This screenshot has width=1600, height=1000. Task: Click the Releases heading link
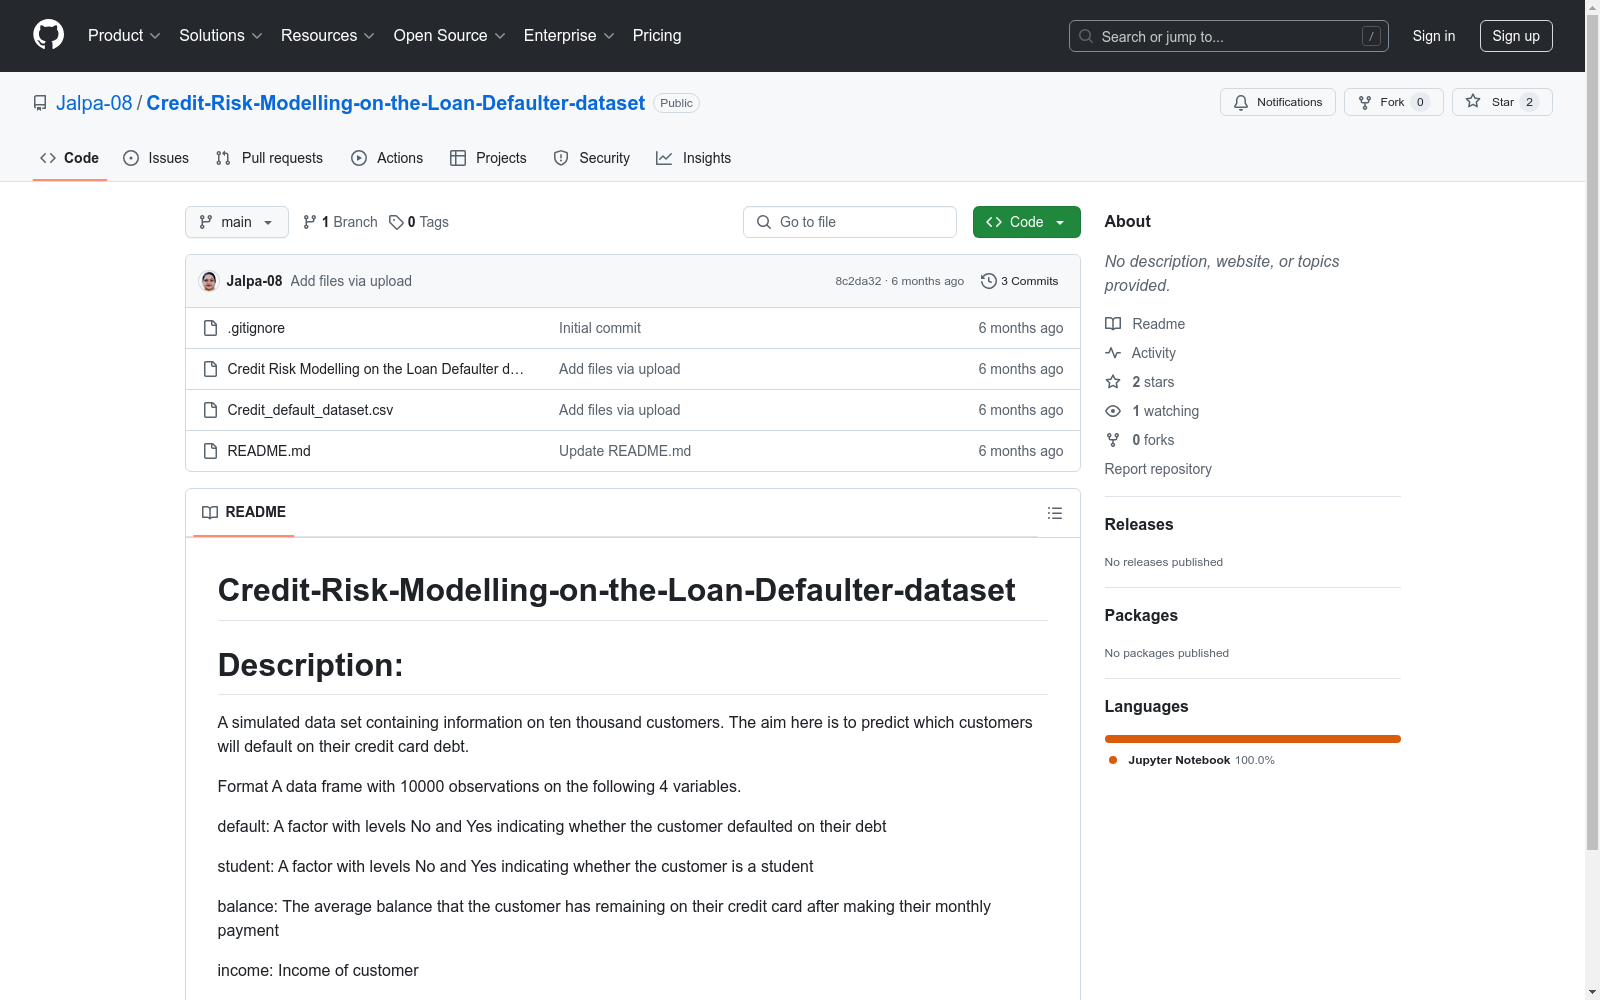(x=1139, y=524)
